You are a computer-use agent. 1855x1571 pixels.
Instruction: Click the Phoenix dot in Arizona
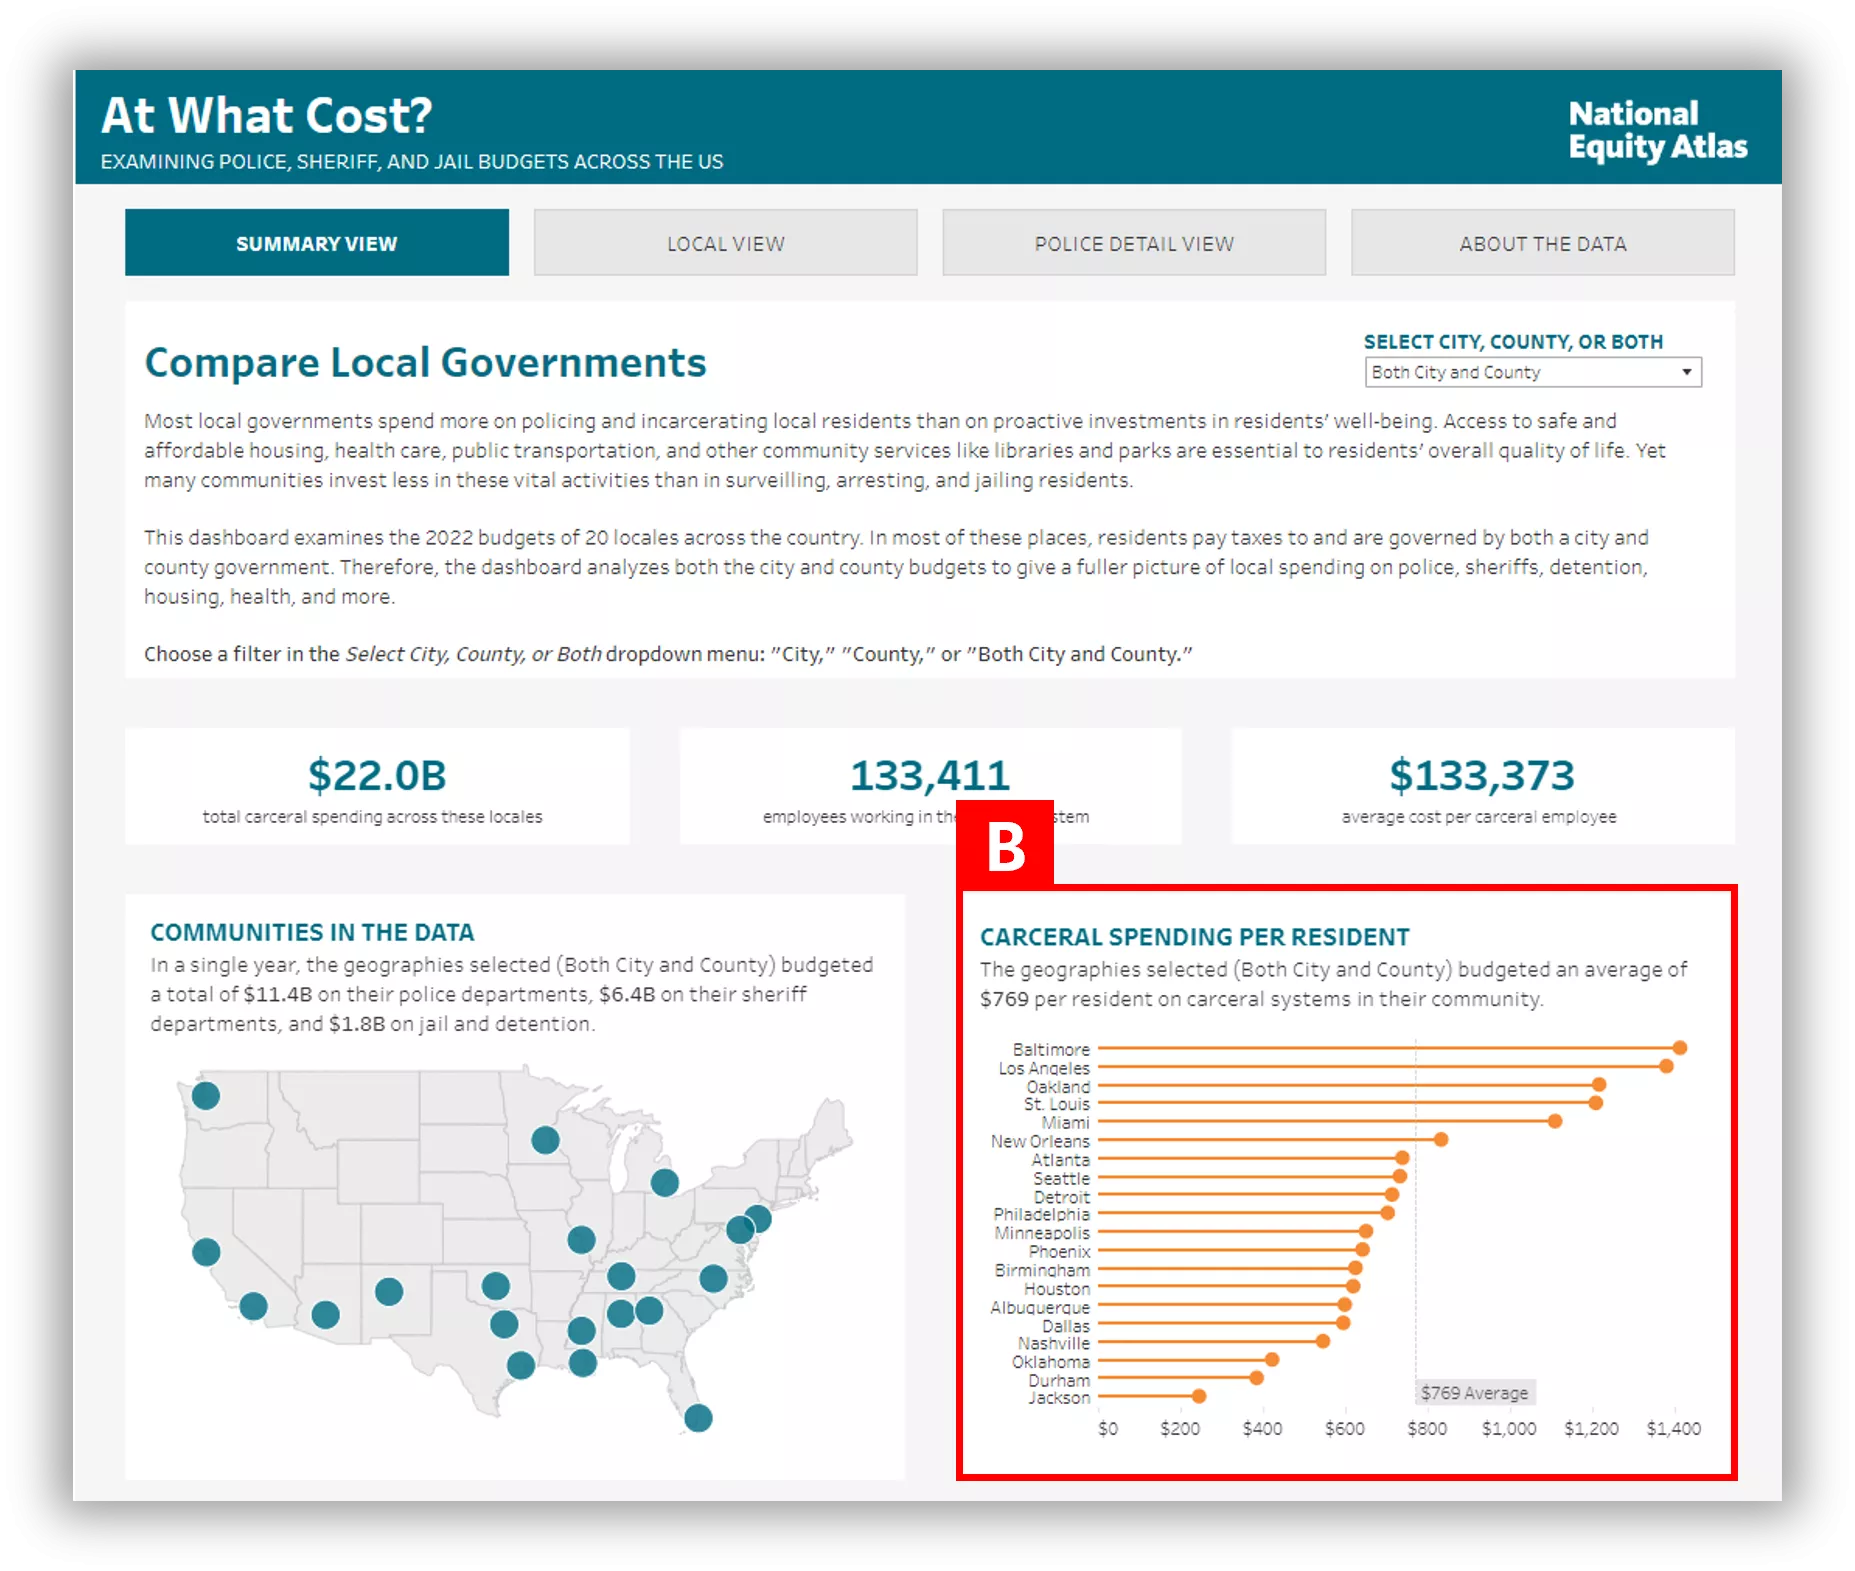(x=325, y=1314)
